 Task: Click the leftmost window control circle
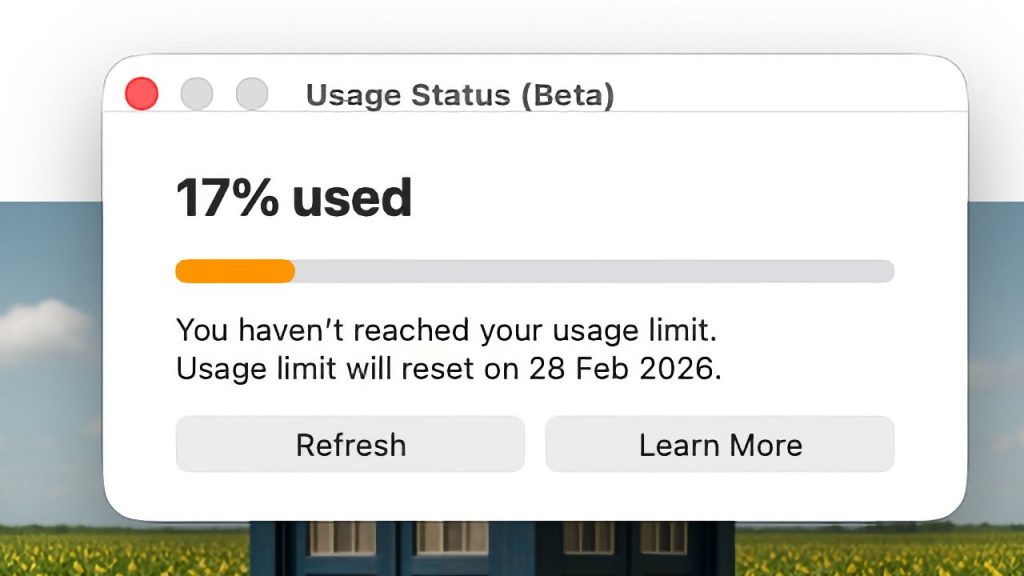[141, 93]
